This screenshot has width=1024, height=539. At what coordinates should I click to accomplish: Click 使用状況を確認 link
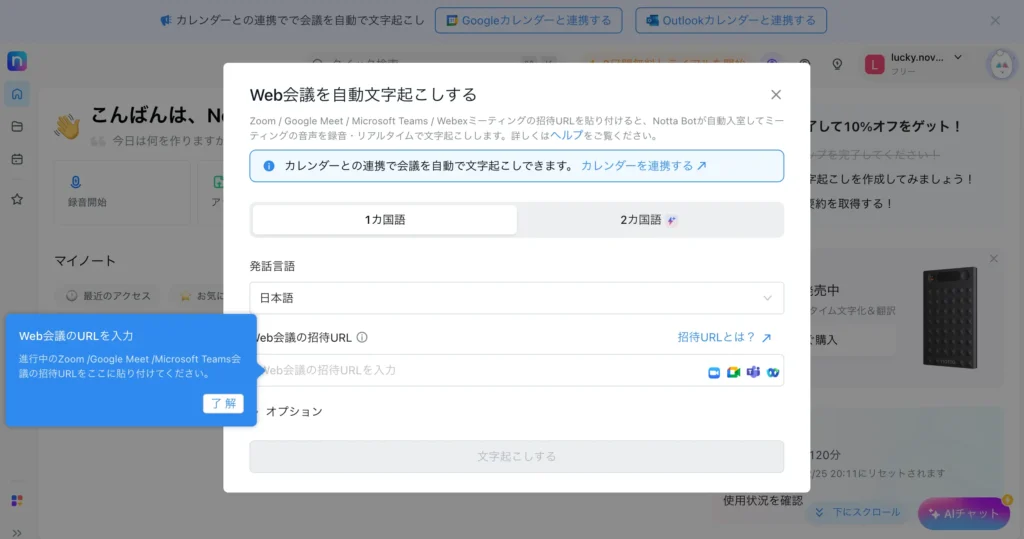[763, 500]
